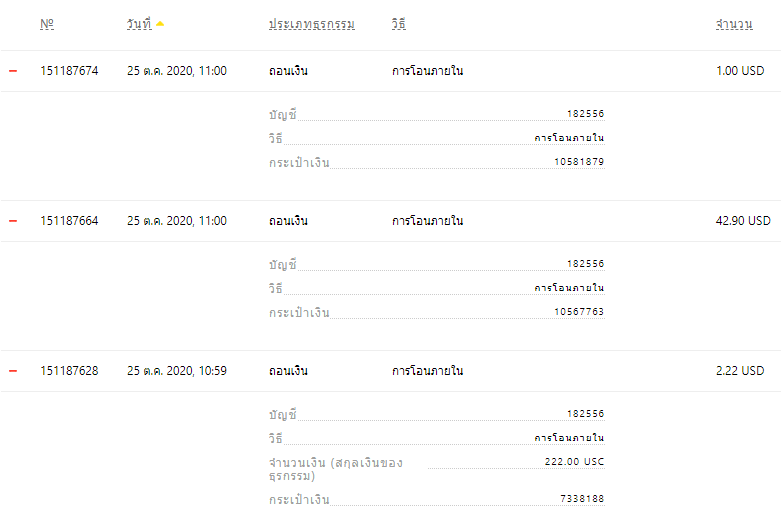Click the yellow sort arrow next to วันที่
This screenshot has height=512, width=781.
160,23
